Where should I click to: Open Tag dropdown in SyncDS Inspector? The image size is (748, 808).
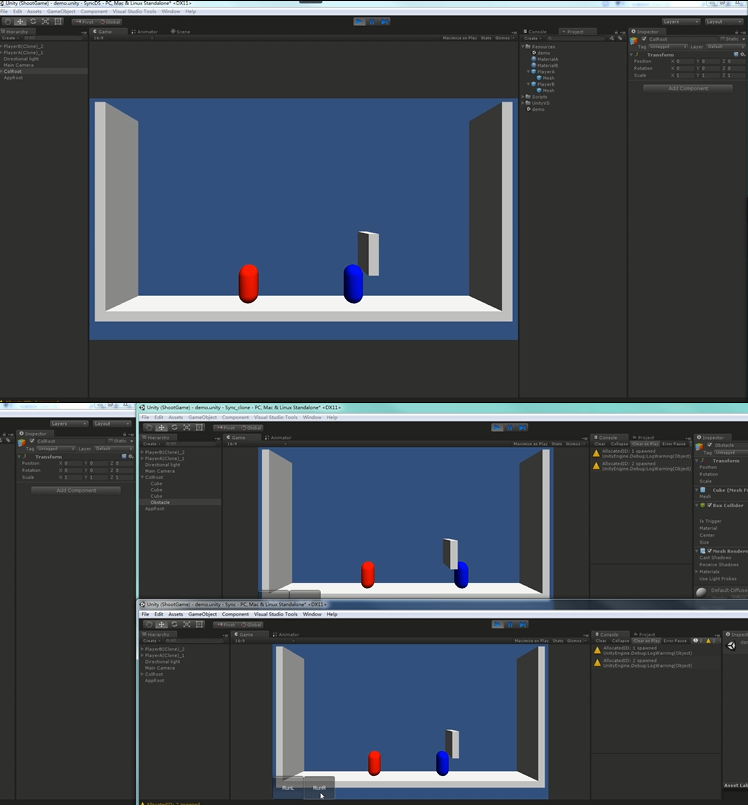[x=668, y=47]
